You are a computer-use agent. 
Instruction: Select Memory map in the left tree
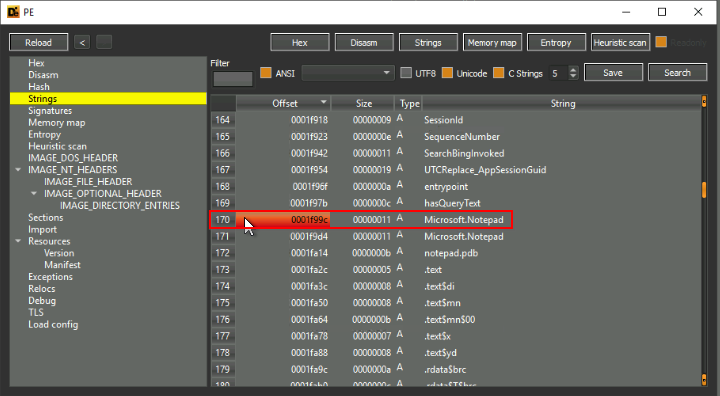[56, 123]
